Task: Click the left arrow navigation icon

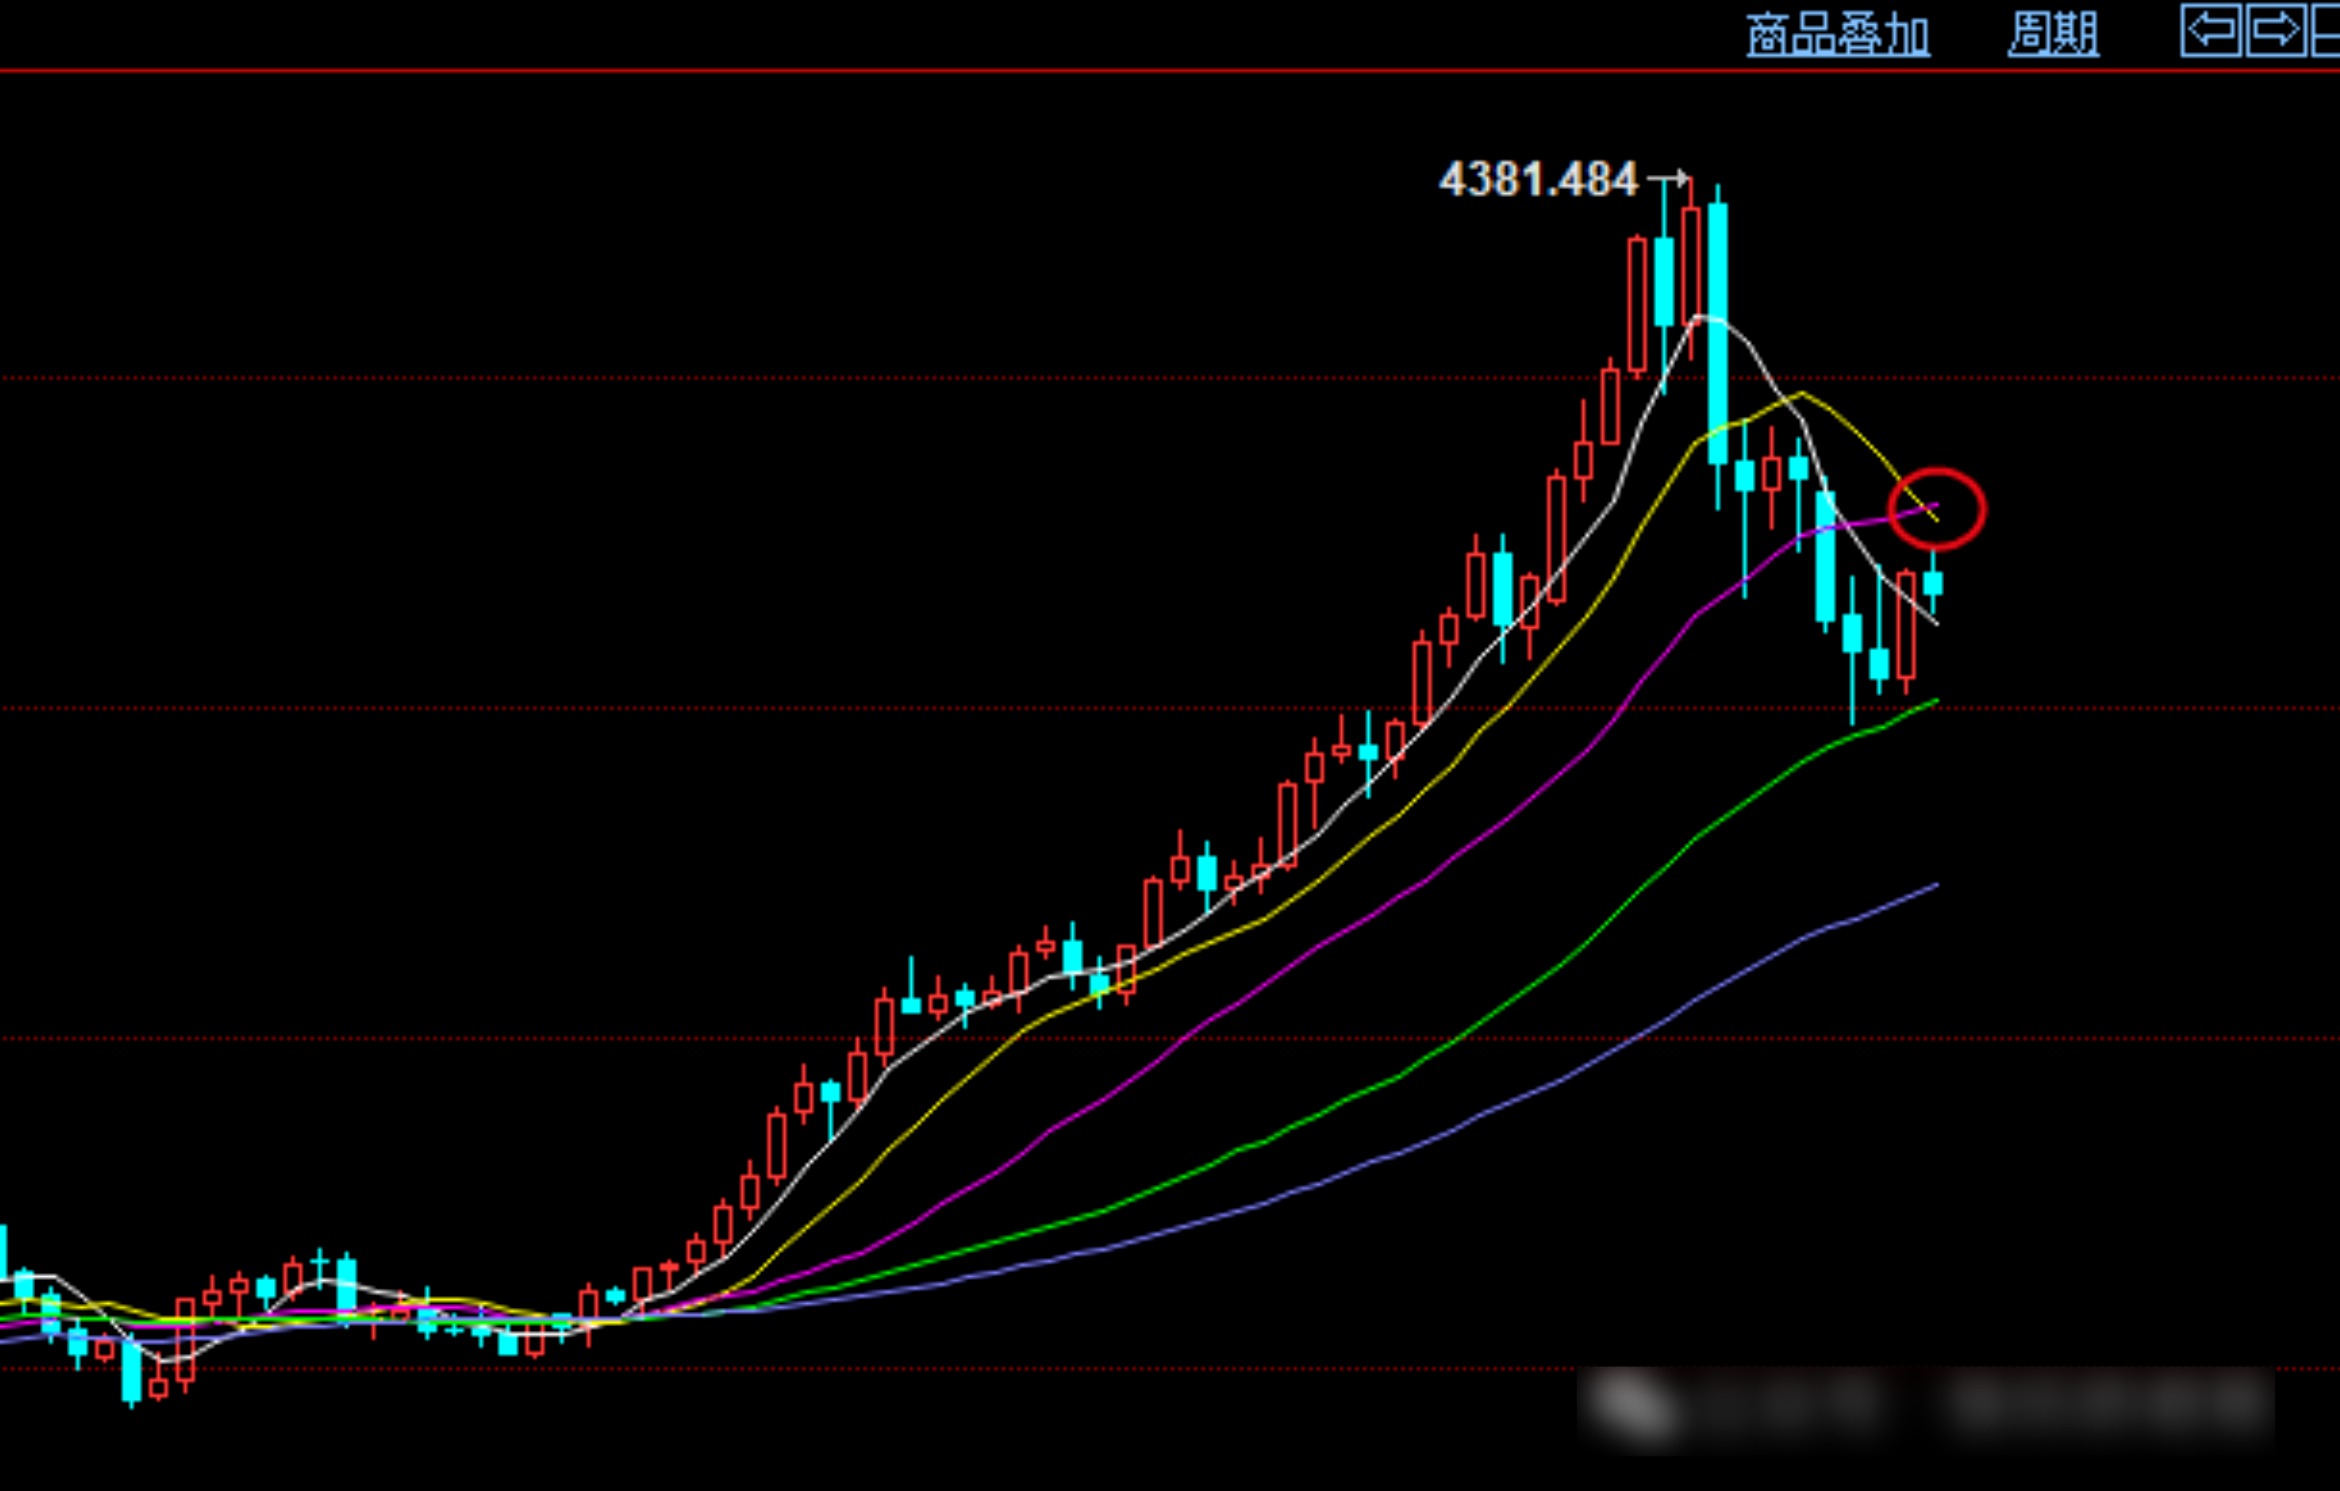Action: (2210, 31)
